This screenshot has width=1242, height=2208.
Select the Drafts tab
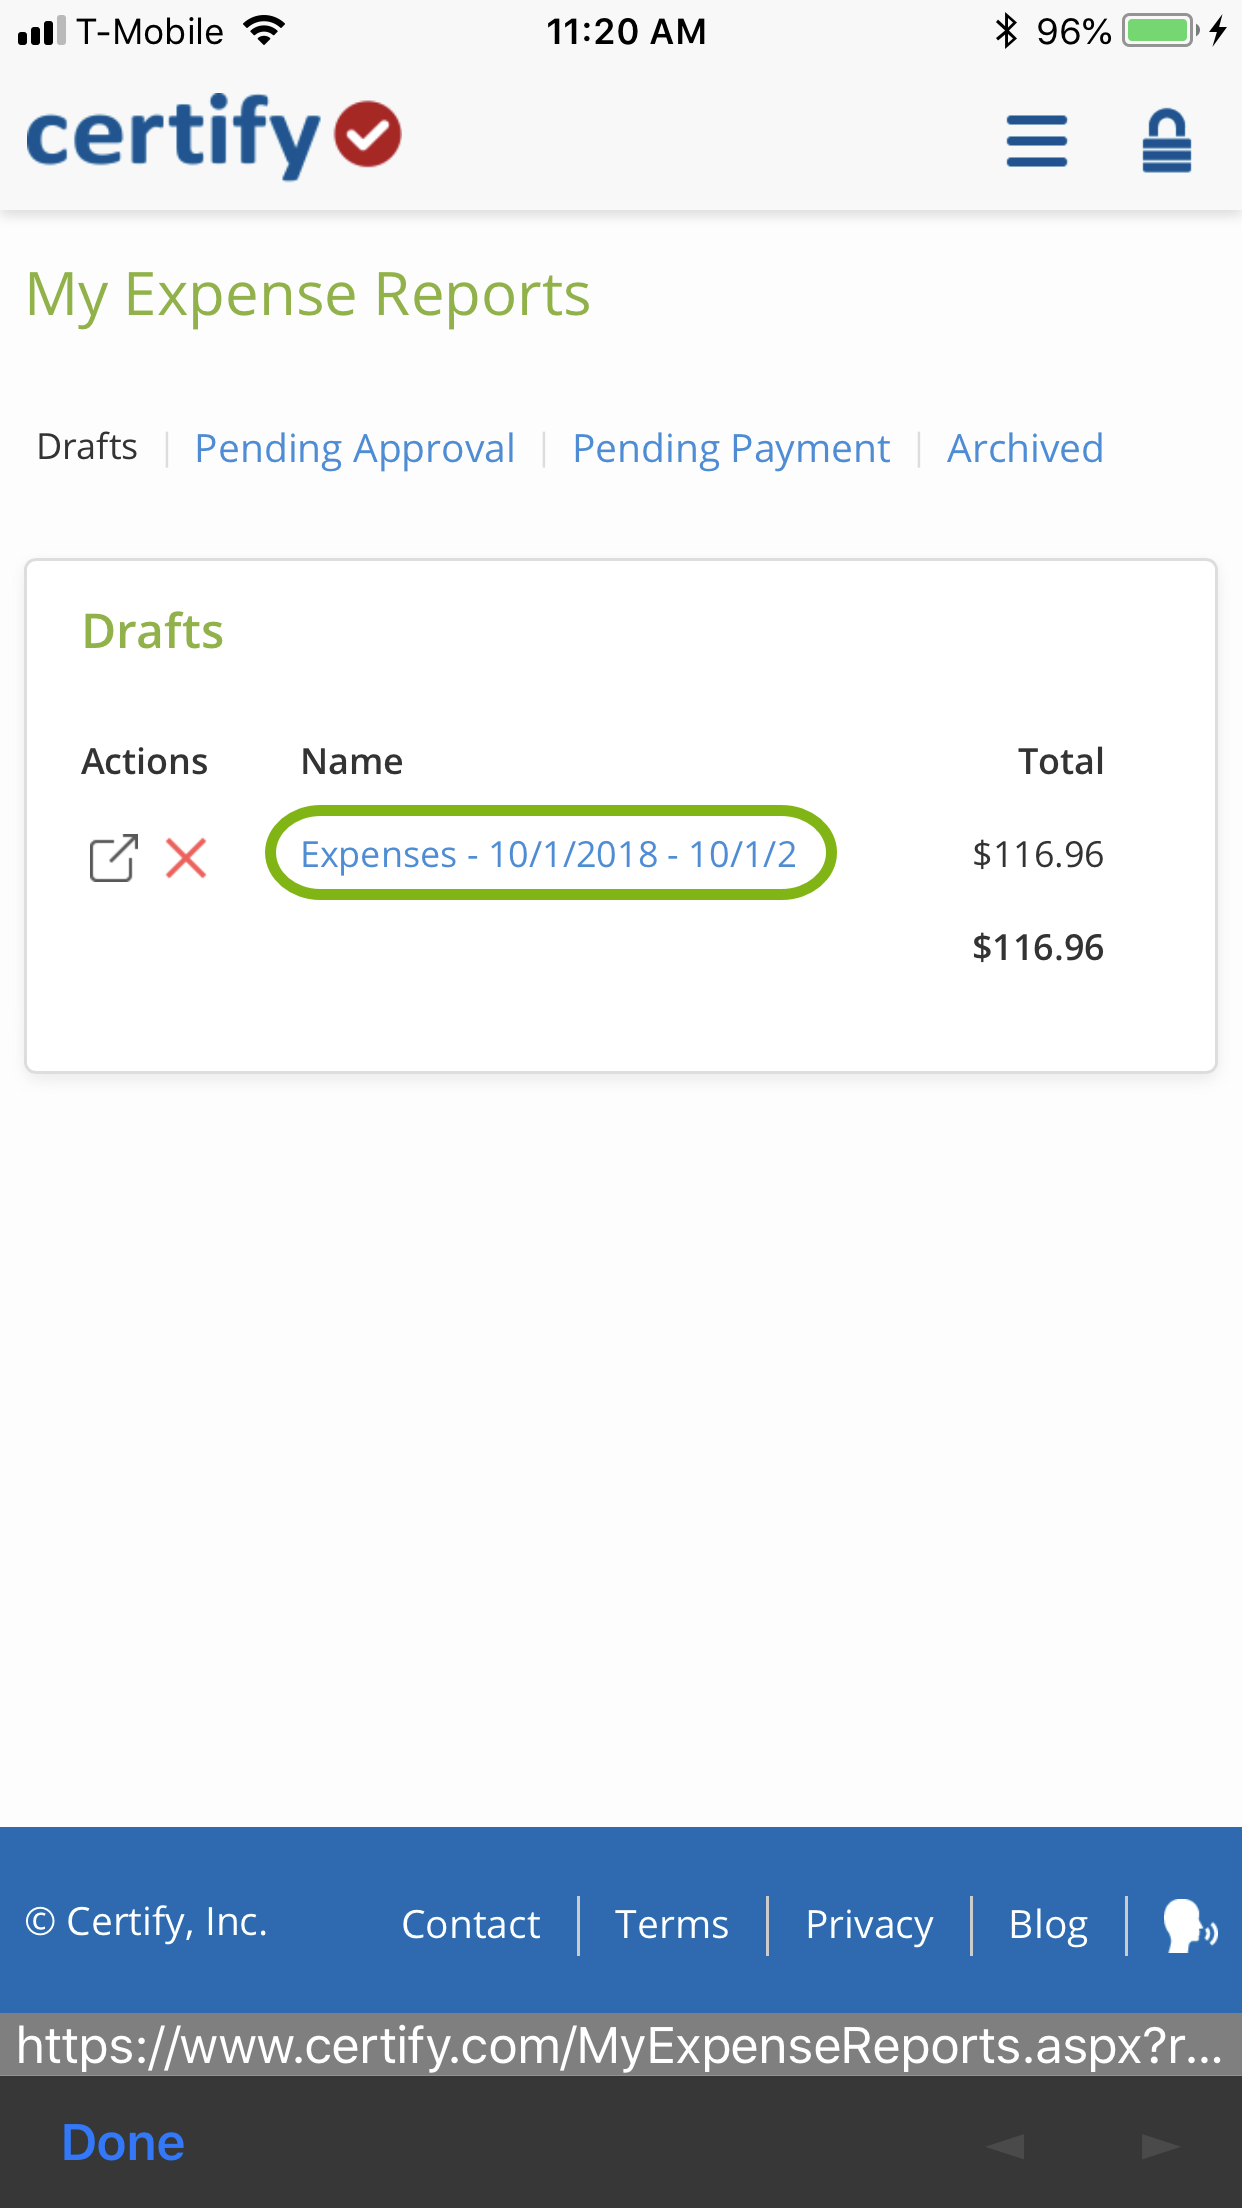(87, 446)
